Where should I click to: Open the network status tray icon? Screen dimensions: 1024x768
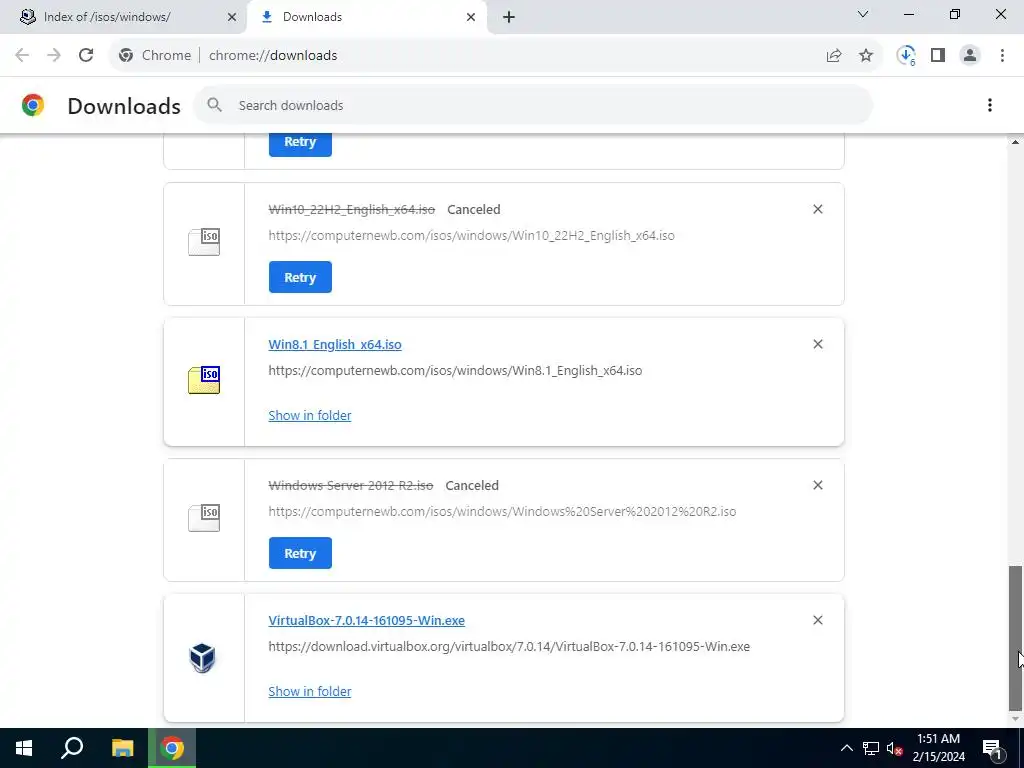click(x=871, y=748)
